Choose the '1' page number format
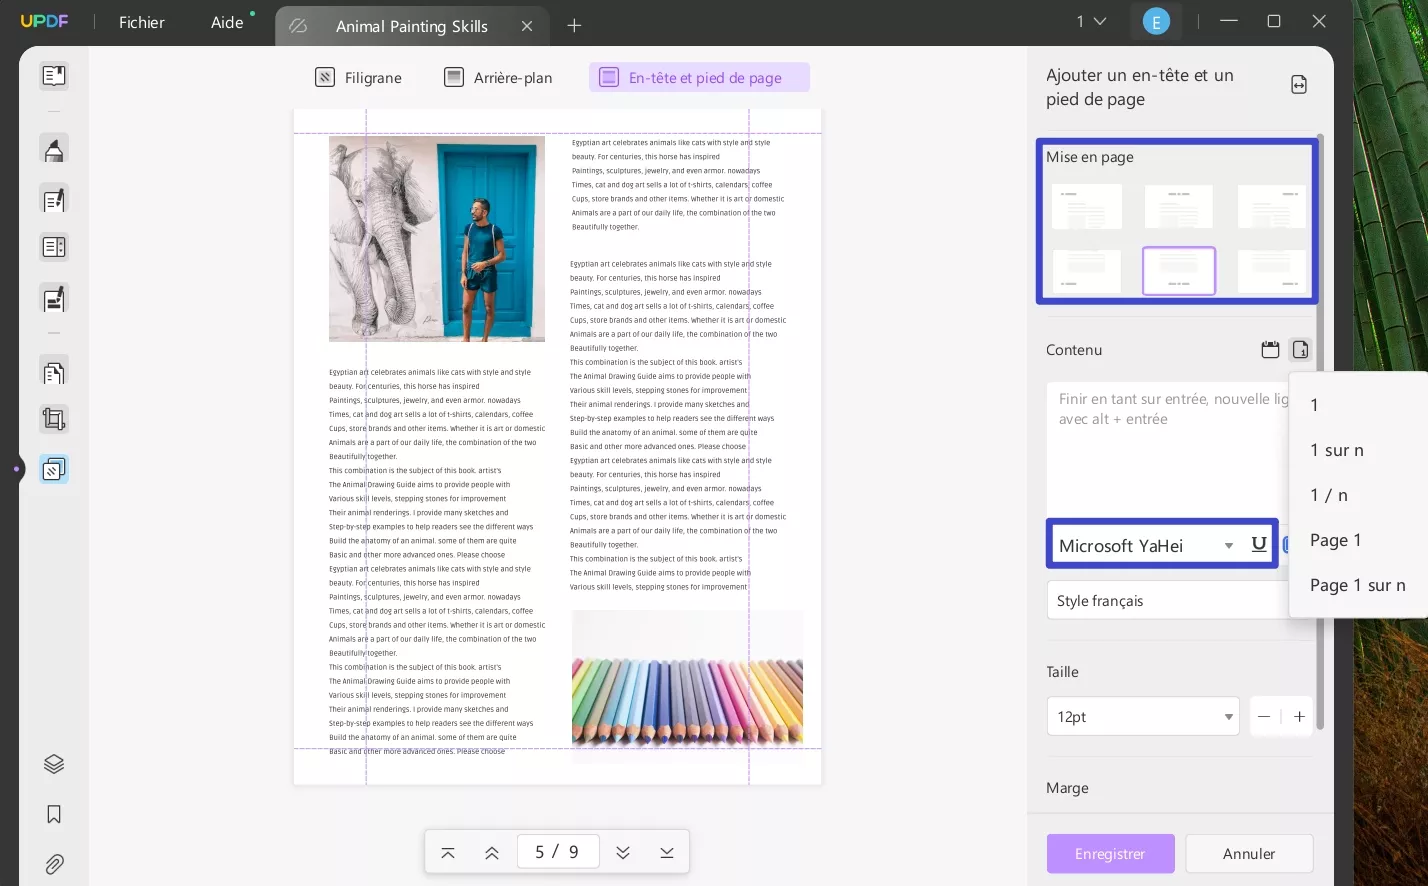1428x886 pixels. (x=1314, y=405)
